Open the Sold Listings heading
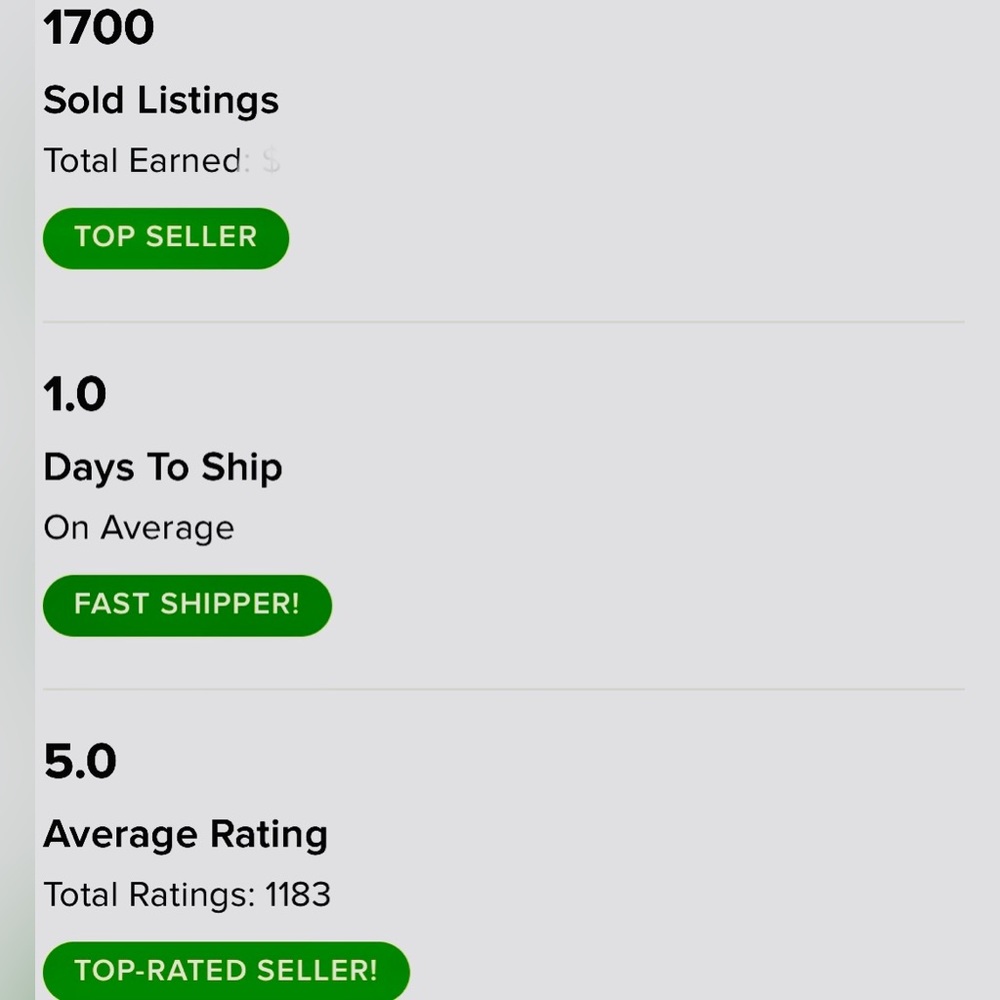This screenshot has height=1000, width=1000. tap(161, 100)
